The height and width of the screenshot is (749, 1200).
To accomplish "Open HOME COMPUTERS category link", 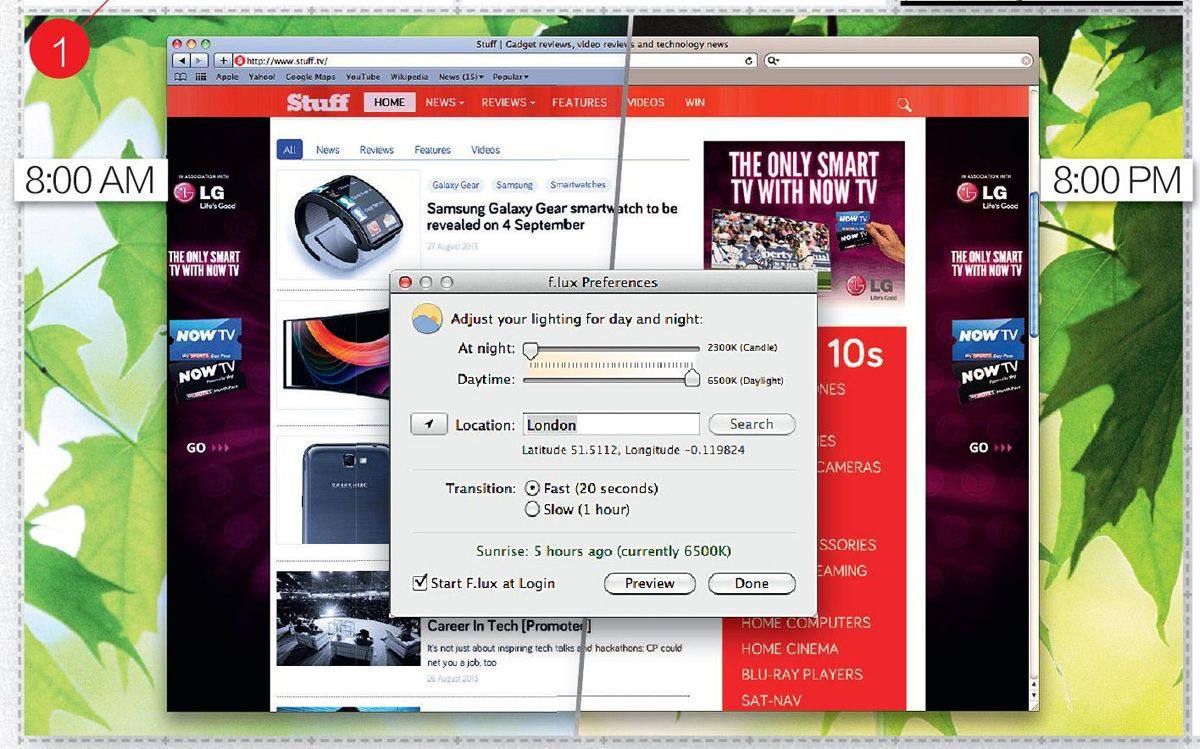I will (x=806, y=622).
